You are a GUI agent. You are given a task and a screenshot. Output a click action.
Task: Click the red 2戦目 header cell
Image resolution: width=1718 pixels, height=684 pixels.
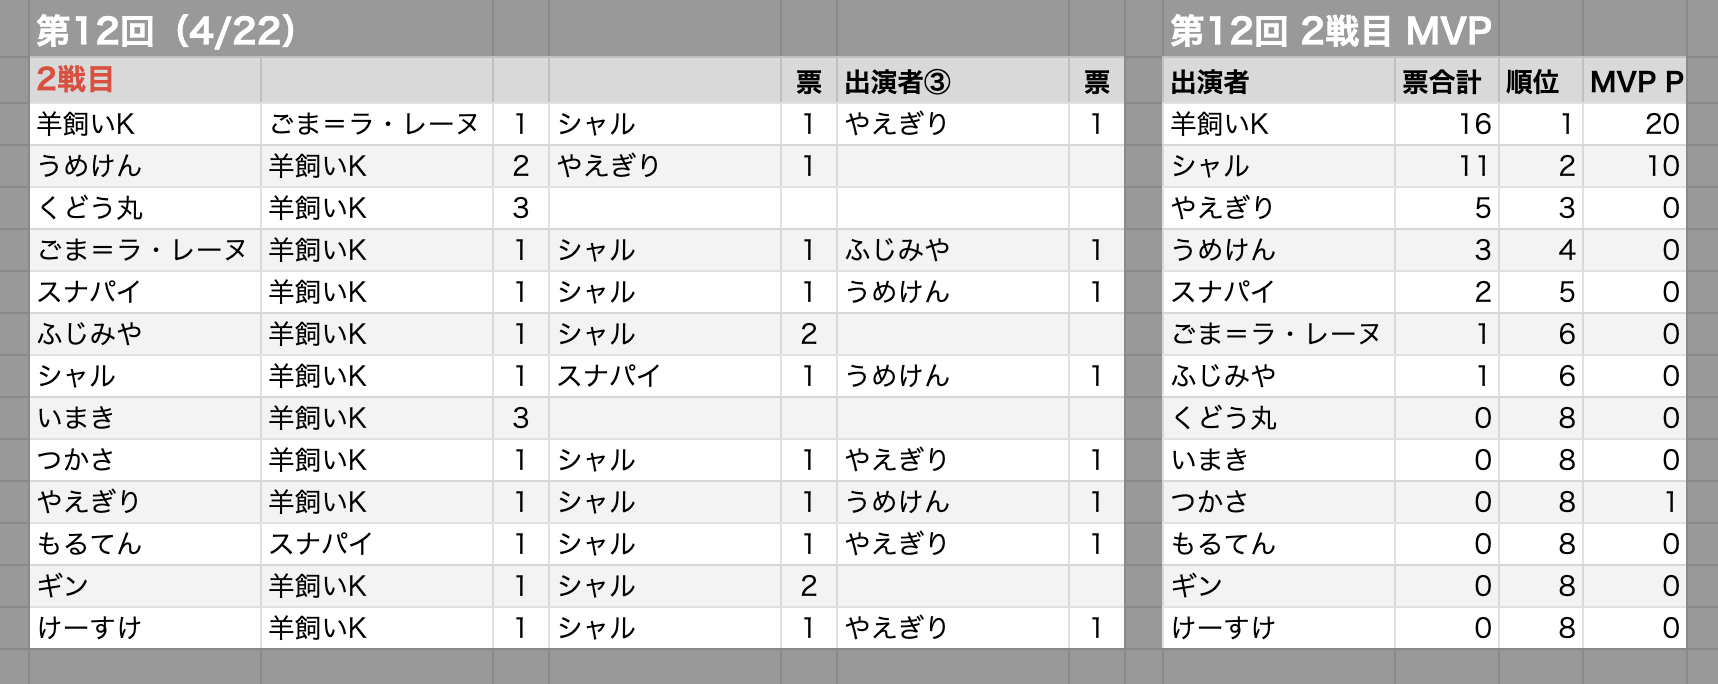[x=146, y=81]
